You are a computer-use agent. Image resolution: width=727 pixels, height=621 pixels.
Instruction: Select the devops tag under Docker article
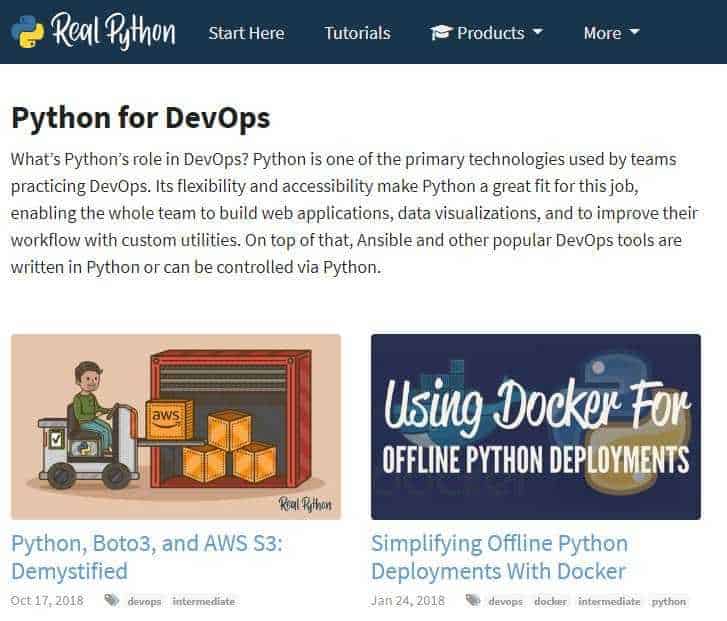(x=505, y=601)
